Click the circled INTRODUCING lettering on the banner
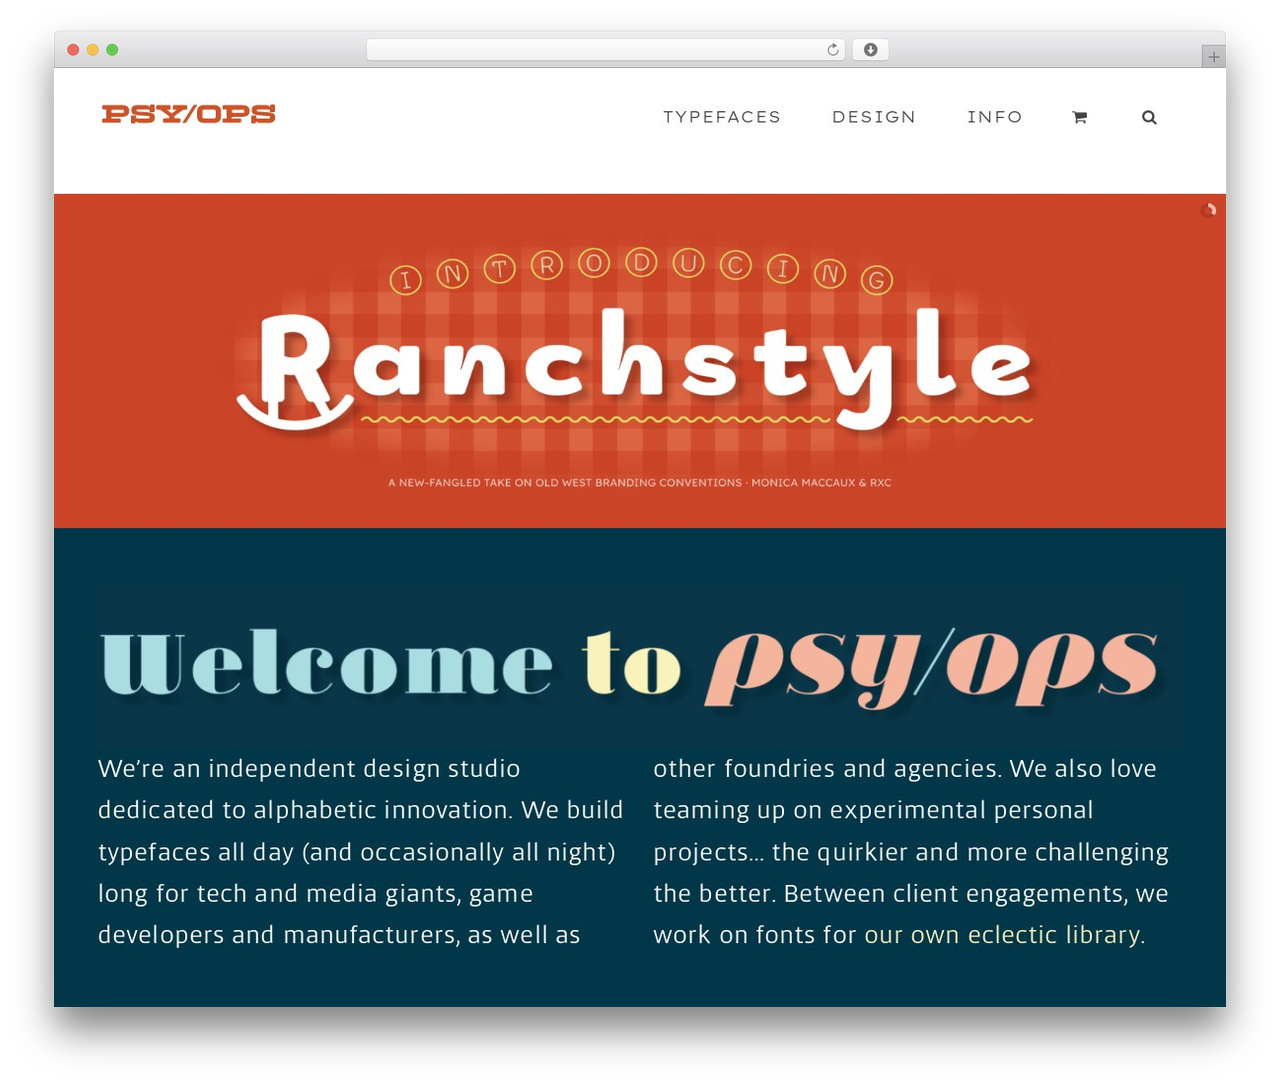This screenshot has width=1280, height=1084. coord(638,273)
